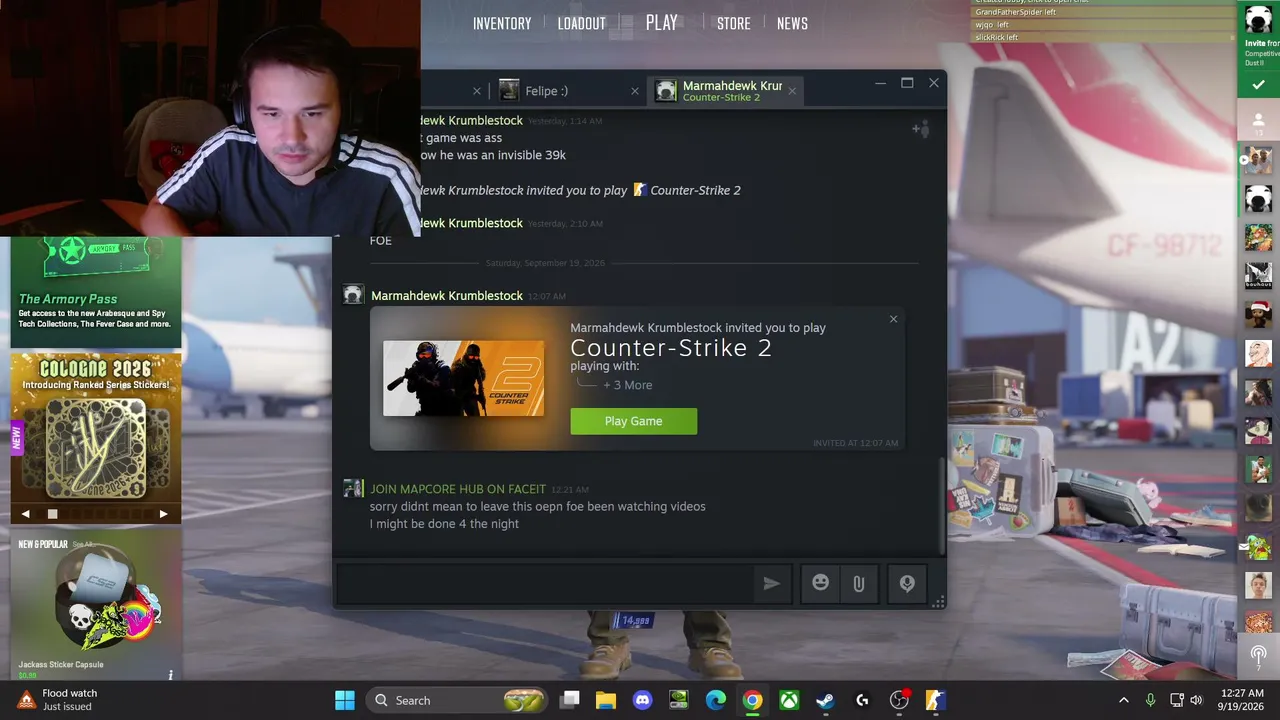Open the broadcast antenna icon in friends sidebar
The width and height of the screenshot is (1280, 720).
tap(1258, 656)
